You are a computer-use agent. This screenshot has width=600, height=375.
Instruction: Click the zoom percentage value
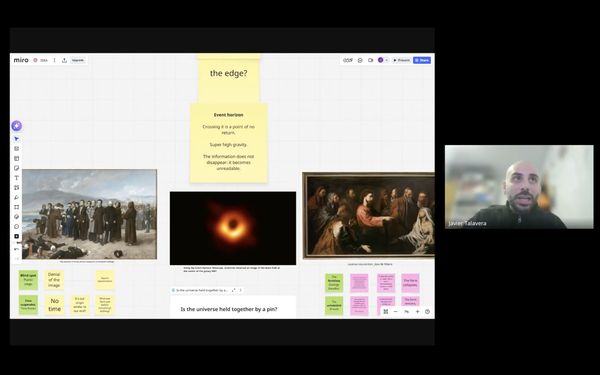(x=406, y=311)
